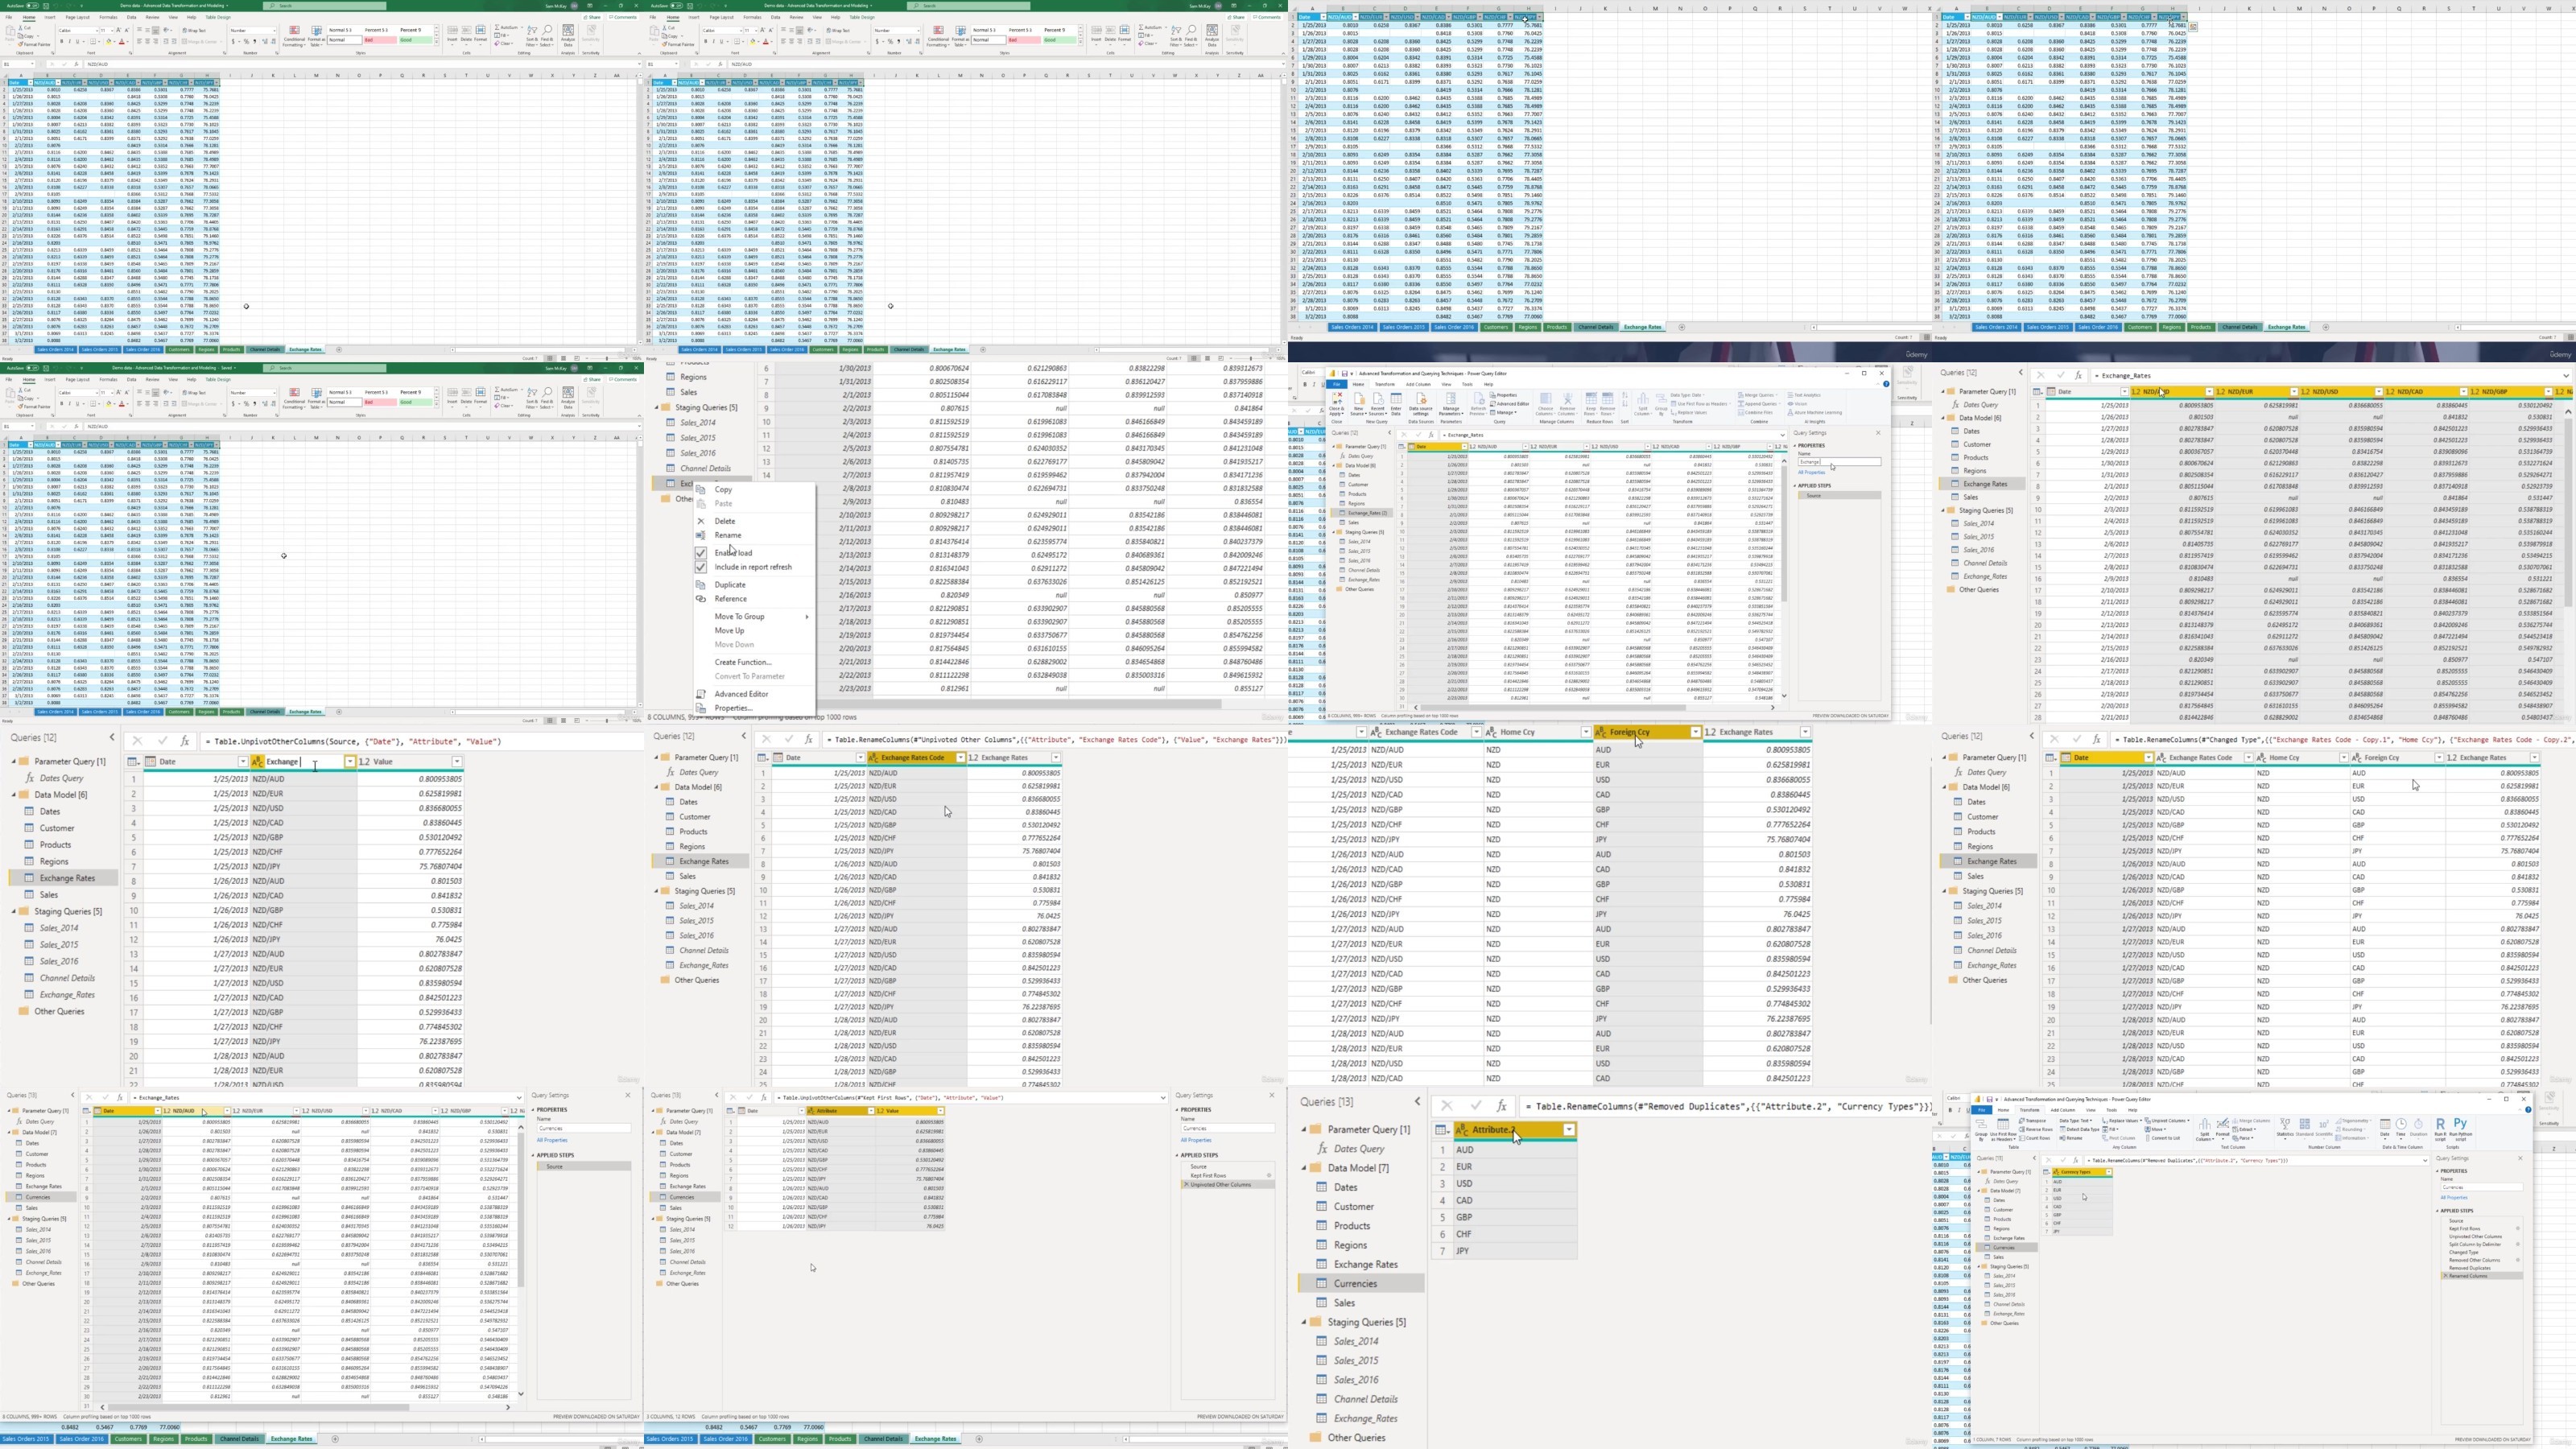Click the formula bar showing Table.UnpivotOtherColumns(Source

coord(420,741)
